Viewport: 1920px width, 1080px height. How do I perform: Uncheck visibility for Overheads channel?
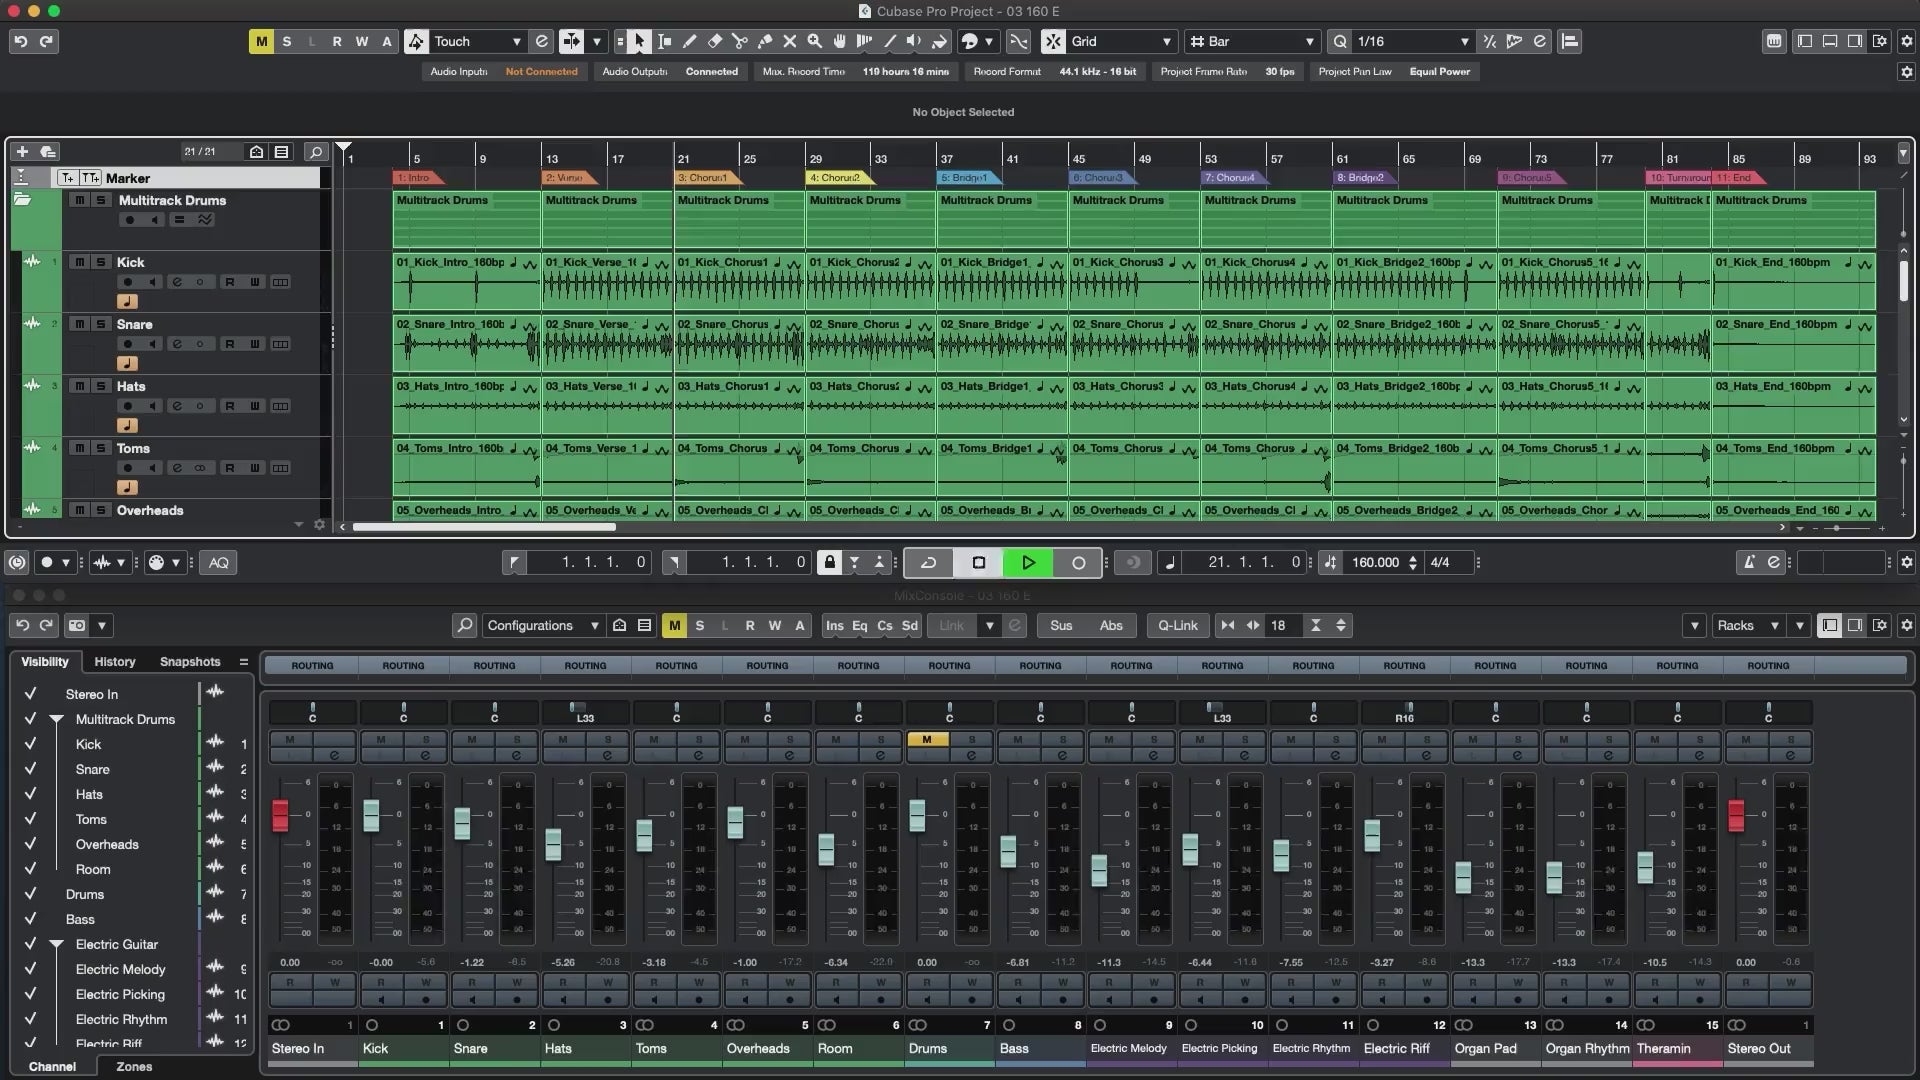click(x=30, y=844)
